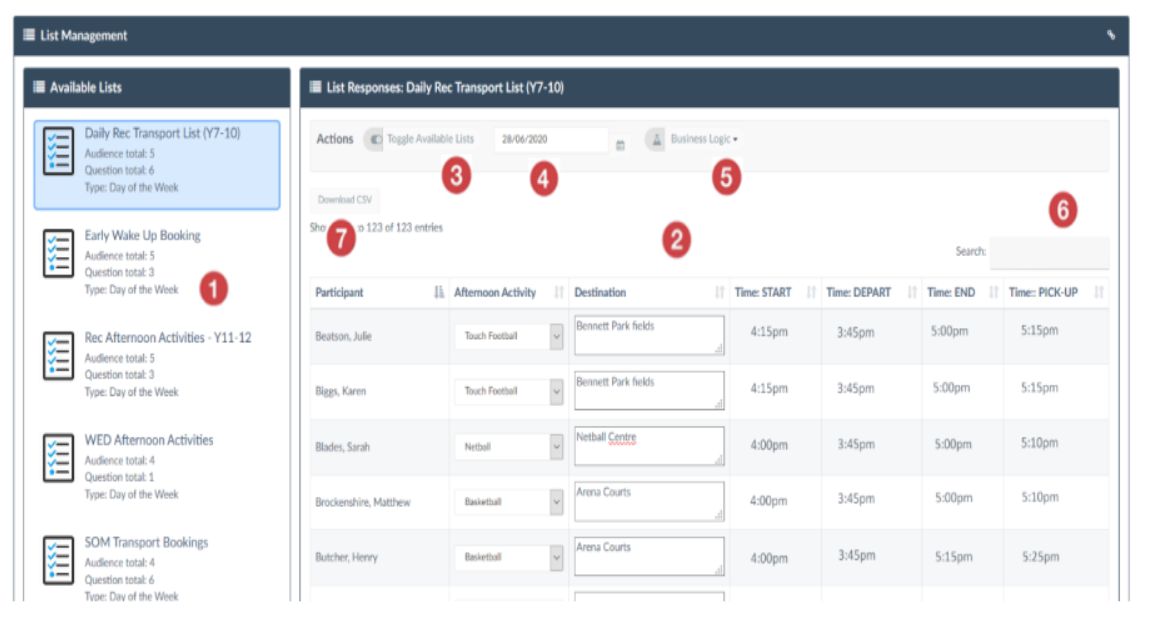Viewport: 1149px width, 636px height.
Task: Click the Business Logic flask icon
Action: tap(656, 139)
